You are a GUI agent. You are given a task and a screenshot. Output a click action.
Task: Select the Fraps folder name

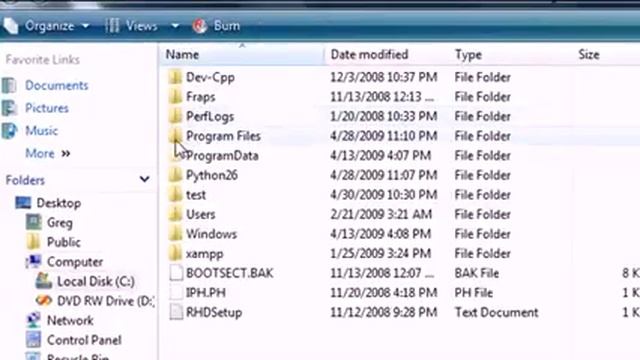coord(200,97)
